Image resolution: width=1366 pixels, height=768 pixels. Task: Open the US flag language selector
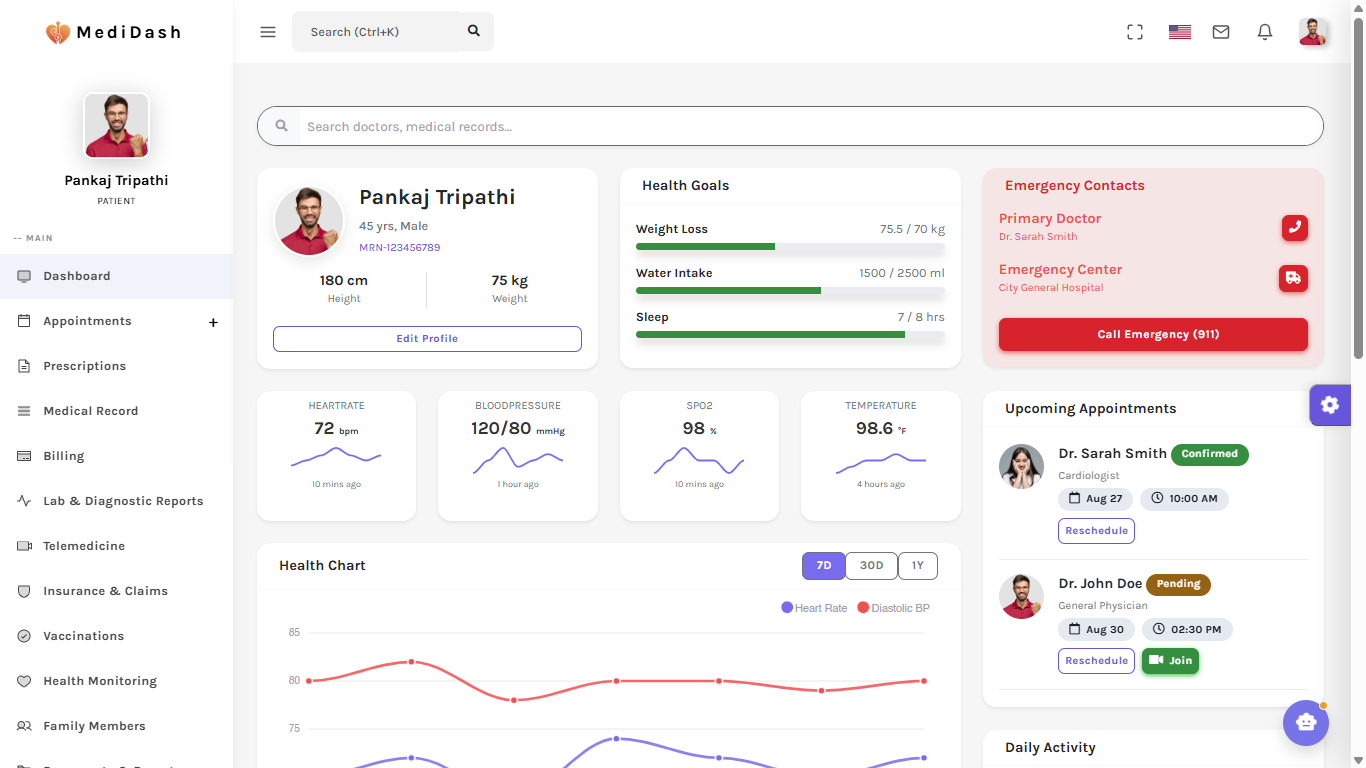(x=1180, y=32)
